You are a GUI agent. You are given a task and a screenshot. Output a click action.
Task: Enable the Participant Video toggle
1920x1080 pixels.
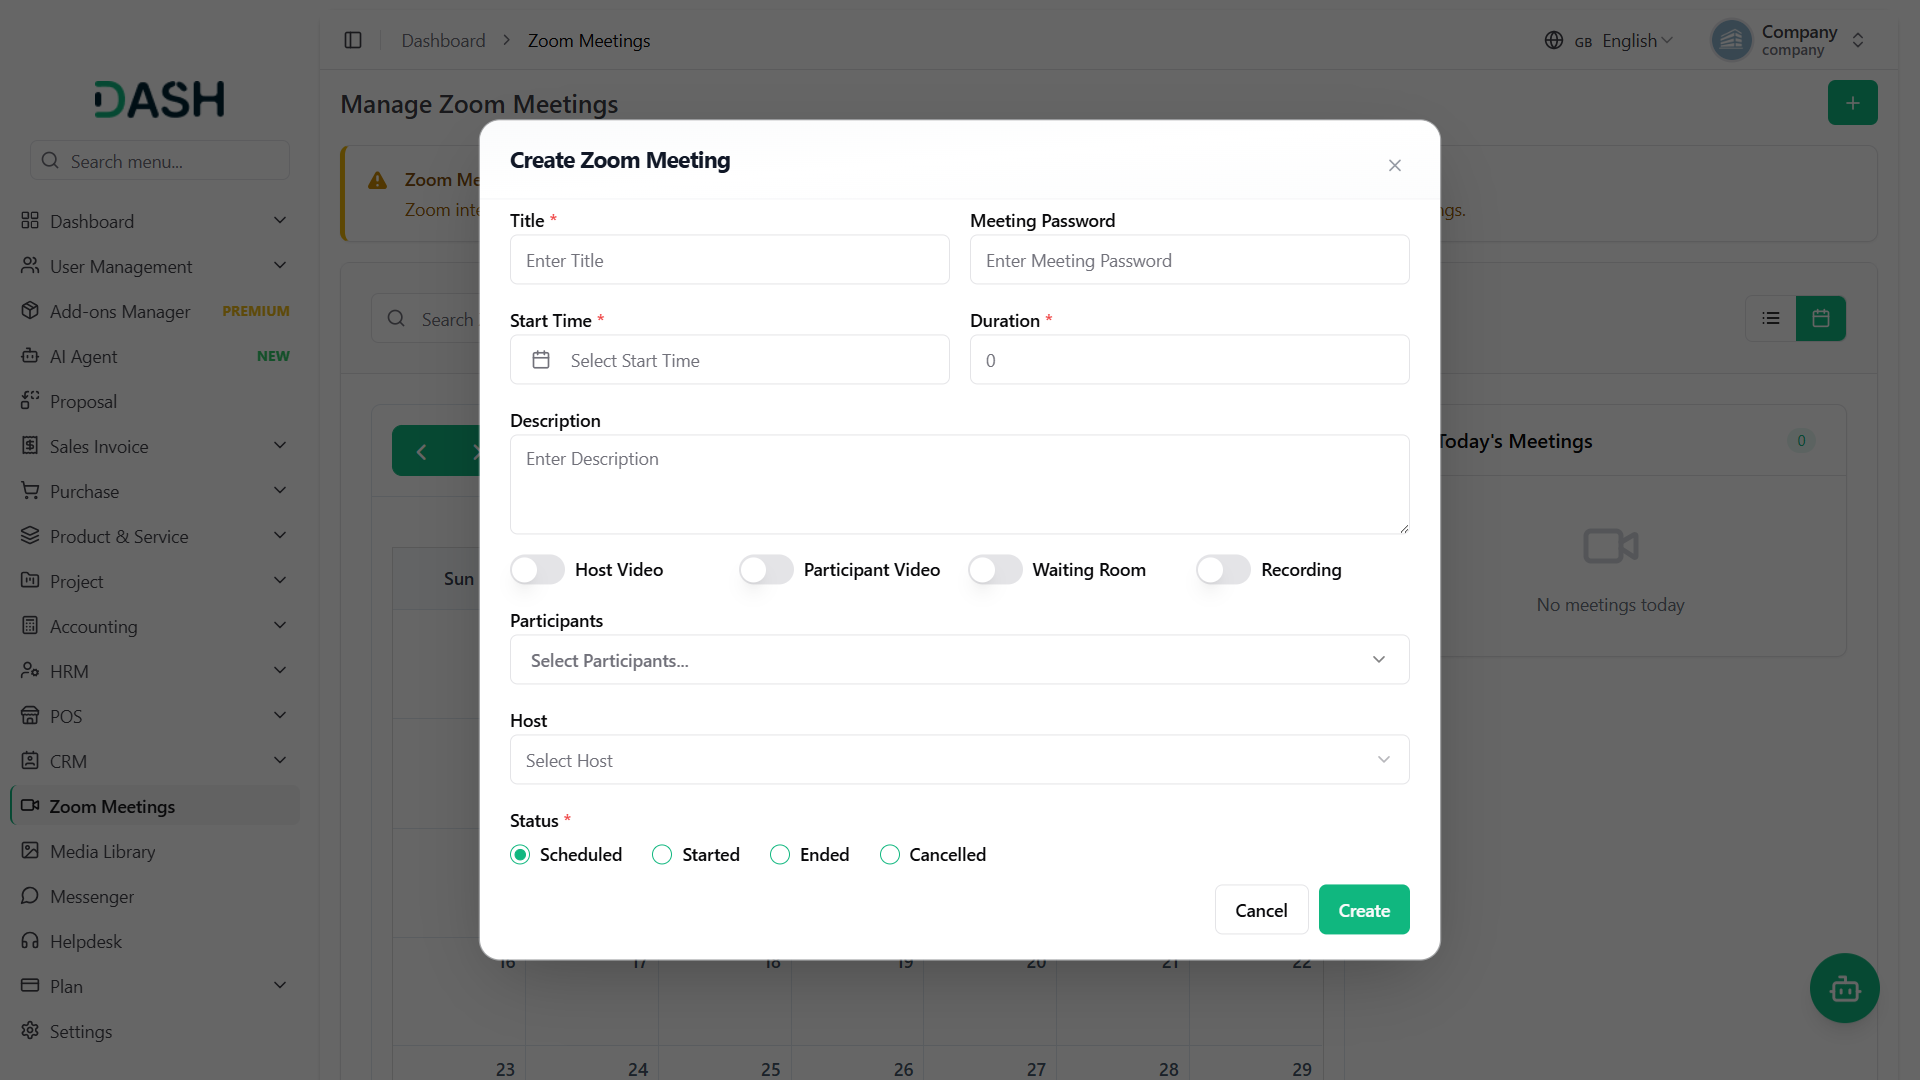tap(766, 569)
